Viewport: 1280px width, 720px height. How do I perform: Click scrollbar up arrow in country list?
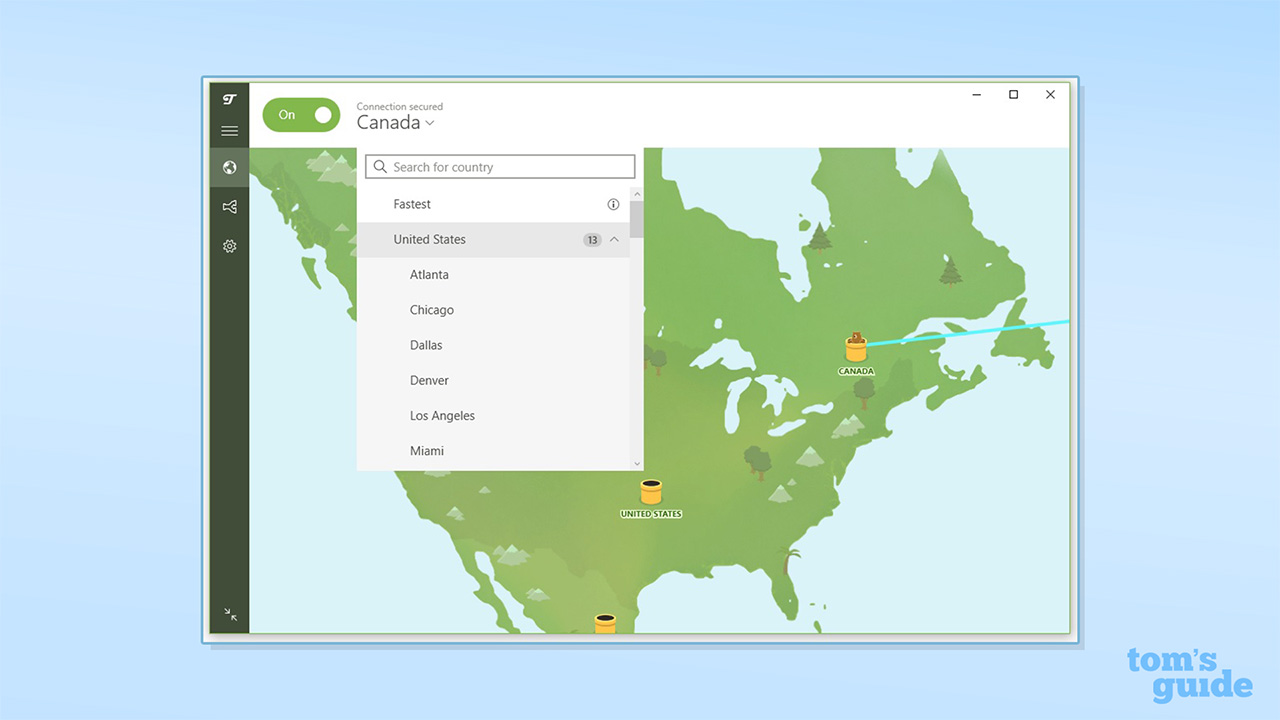[637, 193]
